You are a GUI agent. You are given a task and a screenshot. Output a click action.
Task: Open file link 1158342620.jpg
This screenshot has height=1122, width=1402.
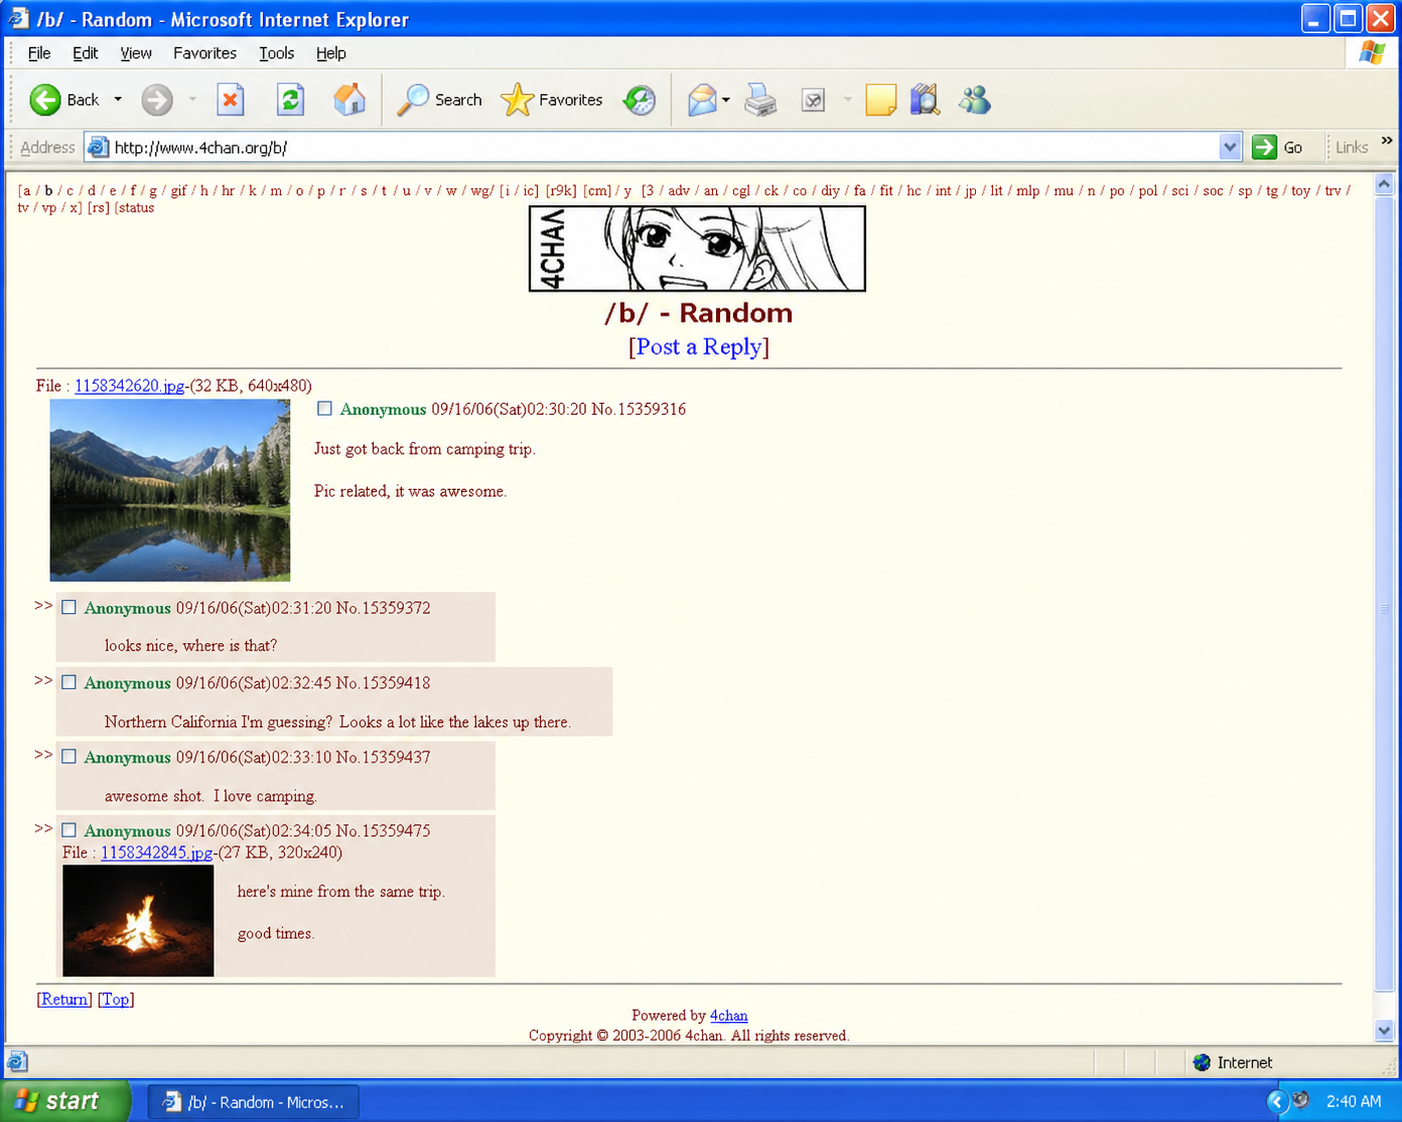[129, 386]
